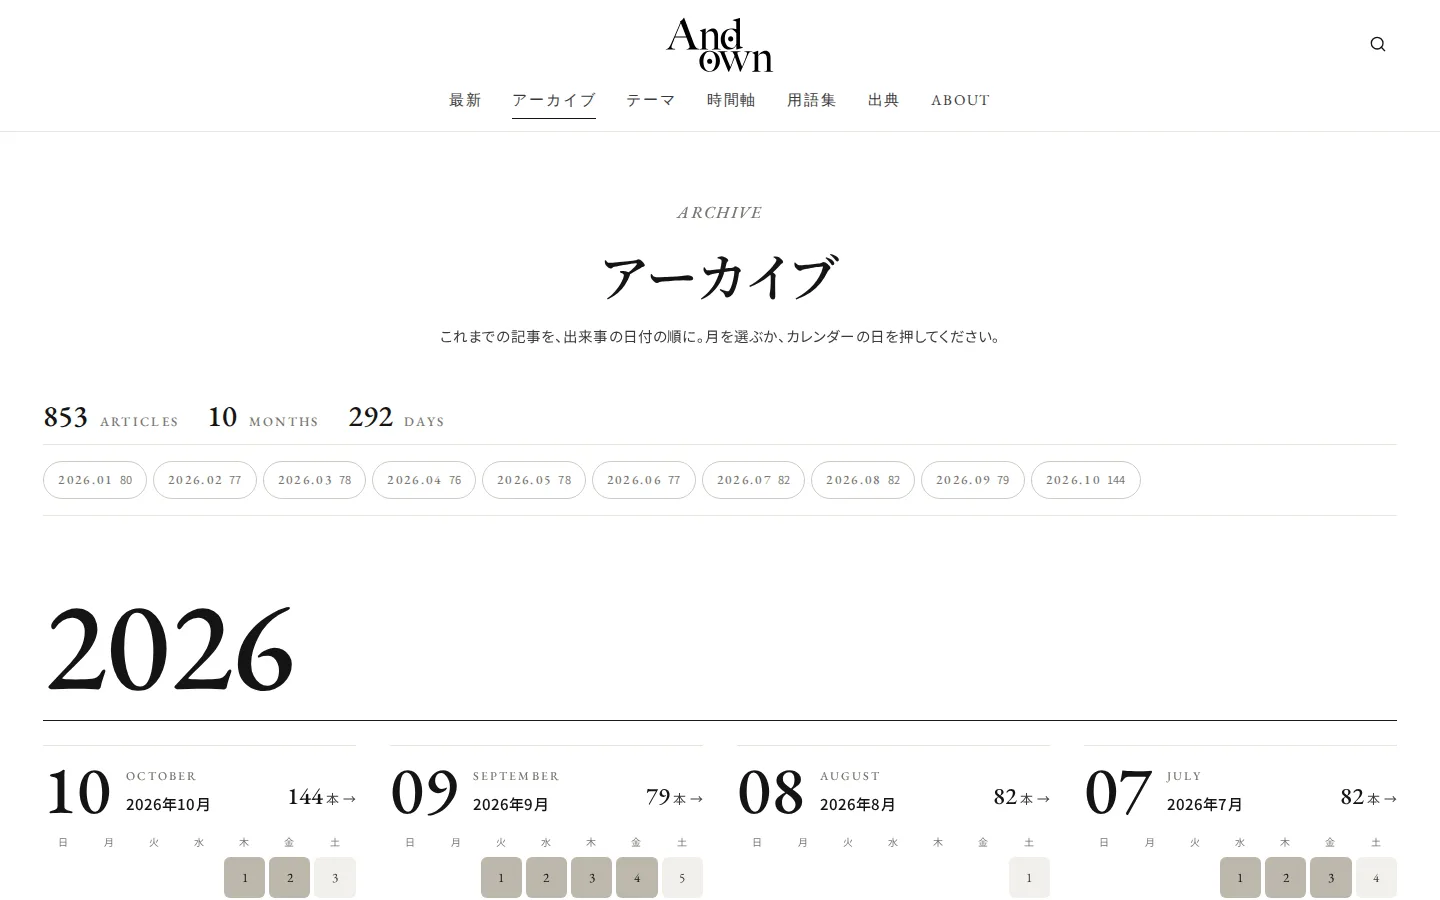Pick day 1 in the September calendar
1440x900 pixels.
(501, 878)
